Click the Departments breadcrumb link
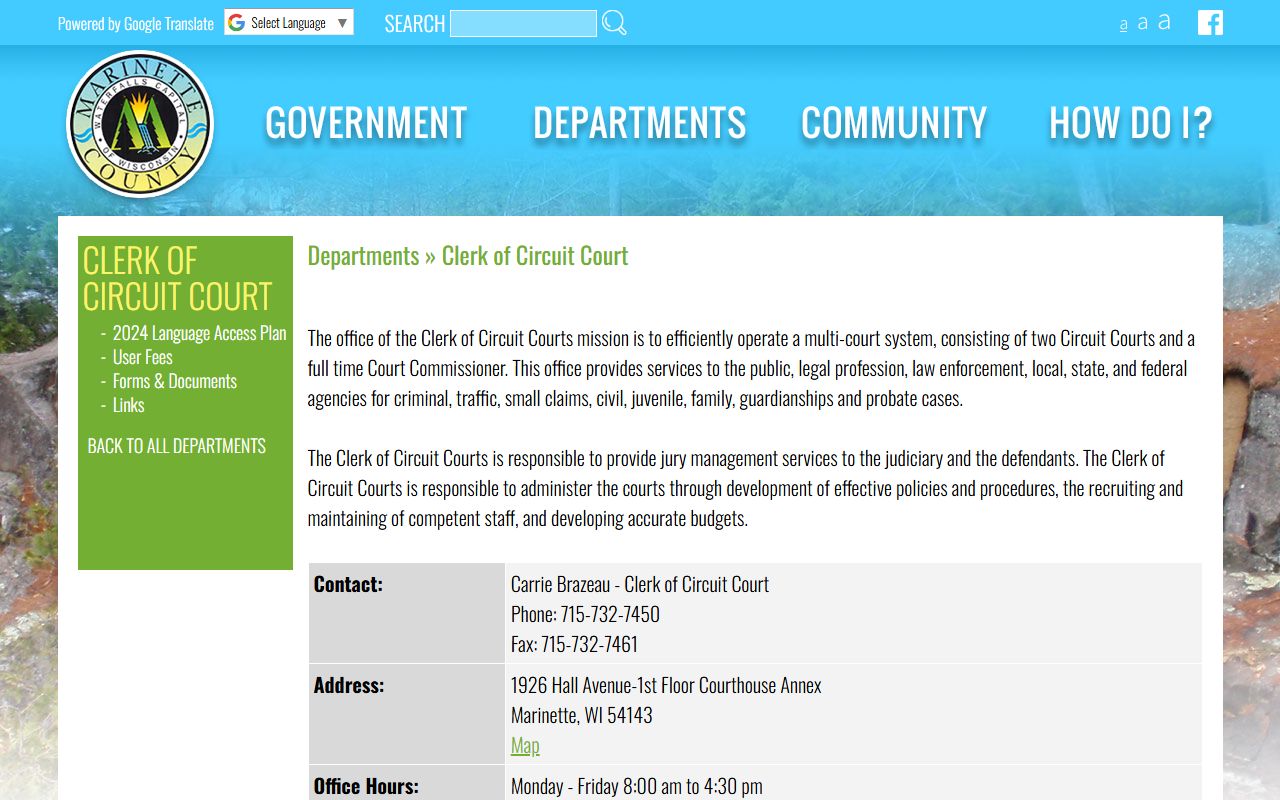This screenshot has width=1280, height=800. coord(363,256)
